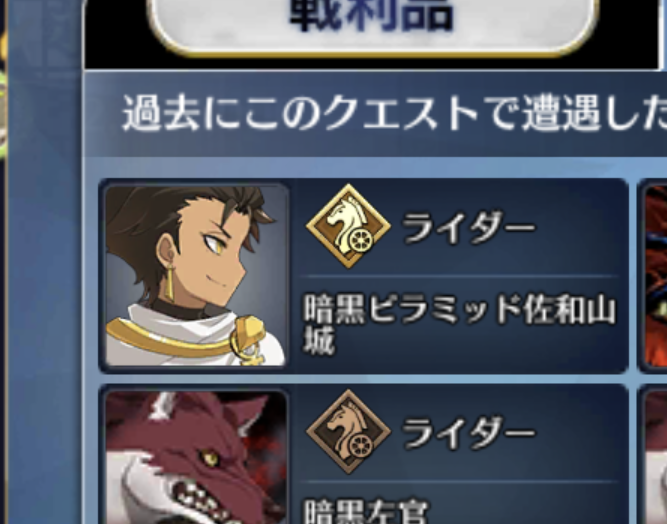Click the chariot wheel in gold class emblem

point(361,241)
